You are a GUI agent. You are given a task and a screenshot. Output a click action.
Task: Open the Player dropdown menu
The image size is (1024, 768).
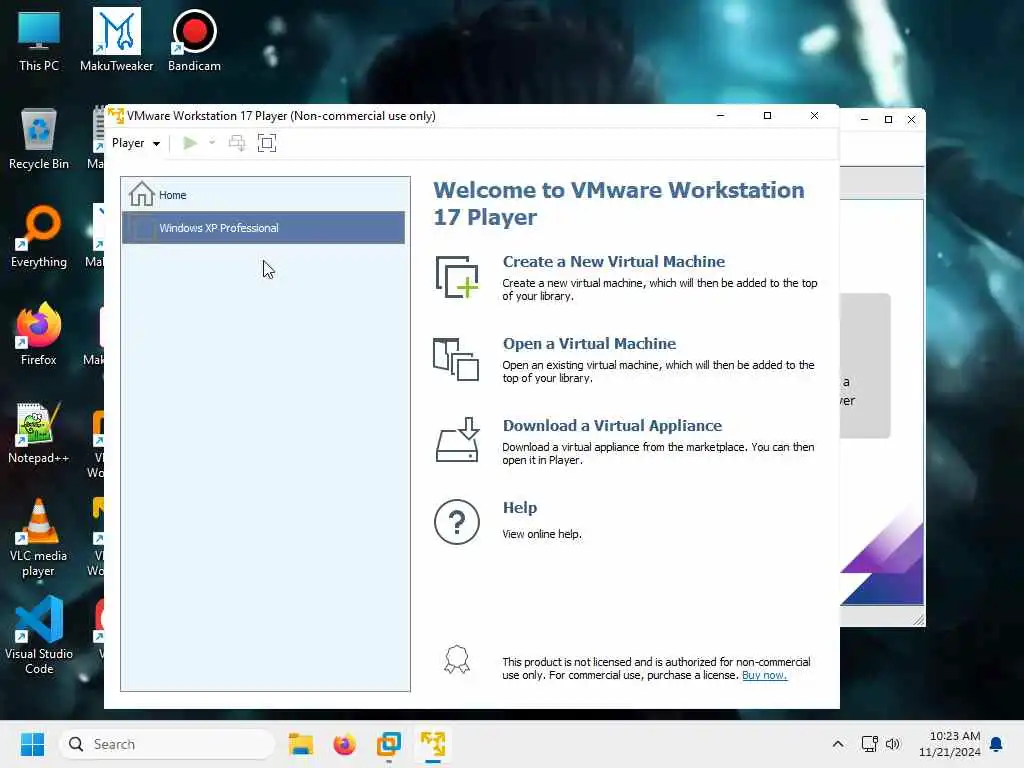tap(136, 143)
